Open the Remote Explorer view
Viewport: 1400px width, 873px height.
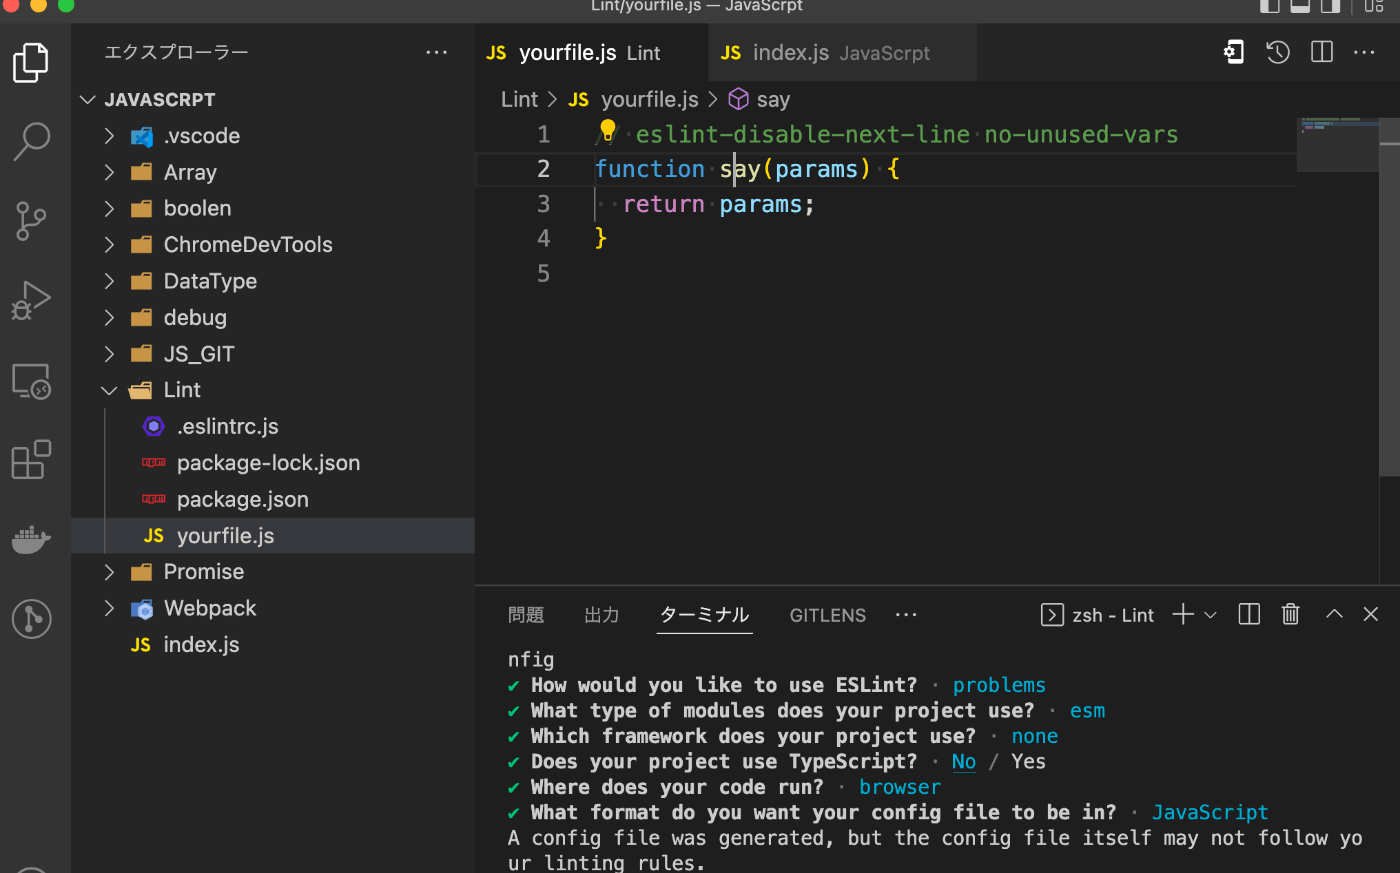31,381
